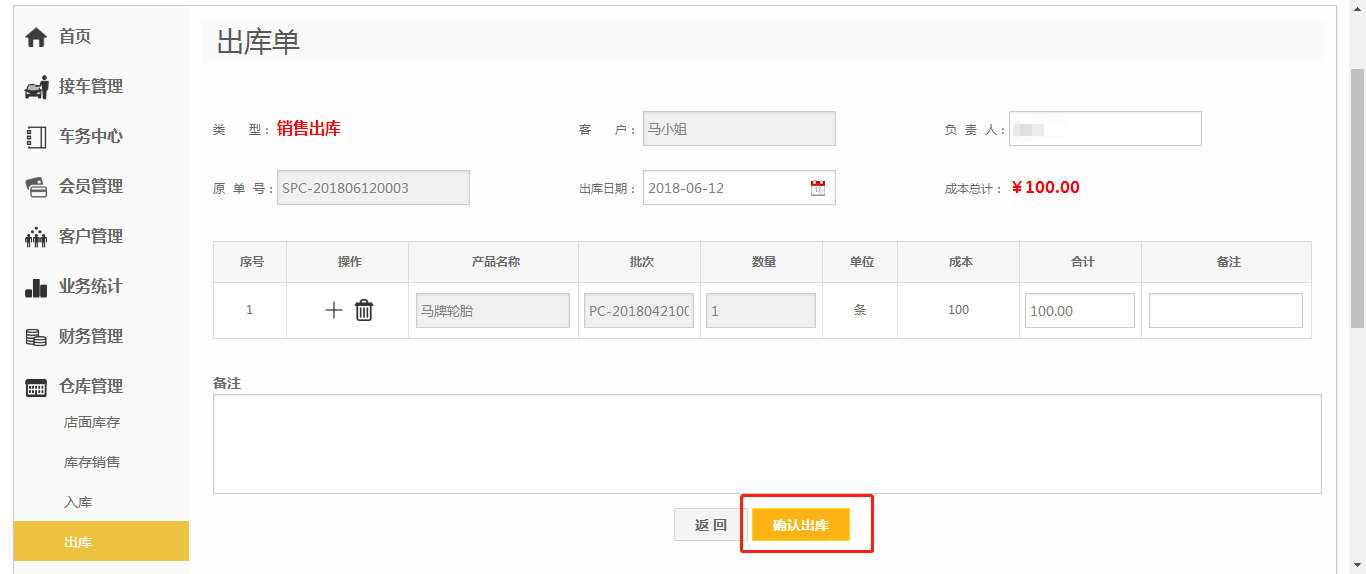Viewport: 1366px width, 574px height.
Task: Click the 首页 home icon
Action: click(x=36, y=37)
